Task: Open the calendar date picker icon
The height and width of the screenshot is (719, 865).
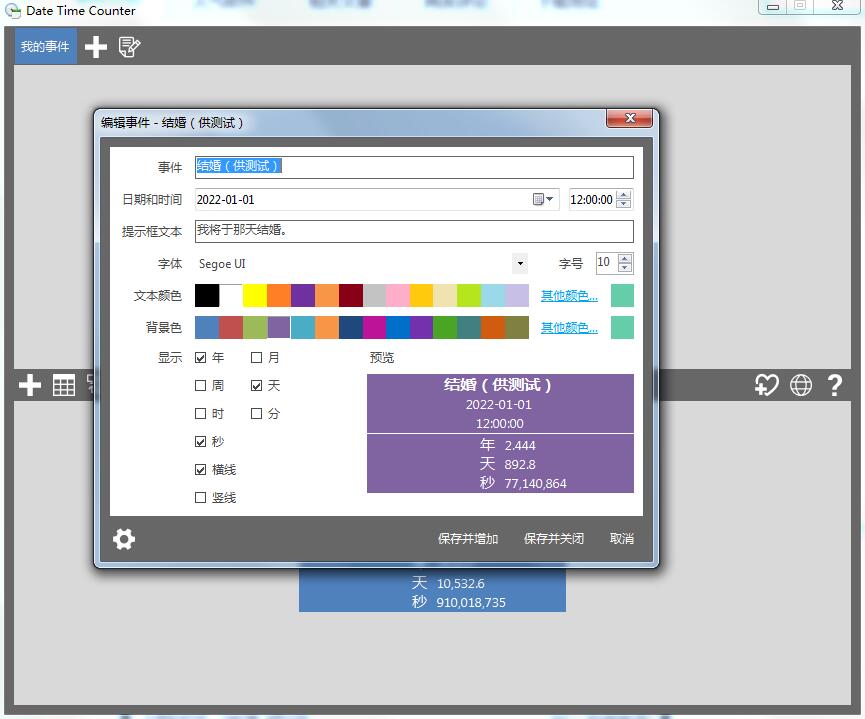Action: (543, 199)
